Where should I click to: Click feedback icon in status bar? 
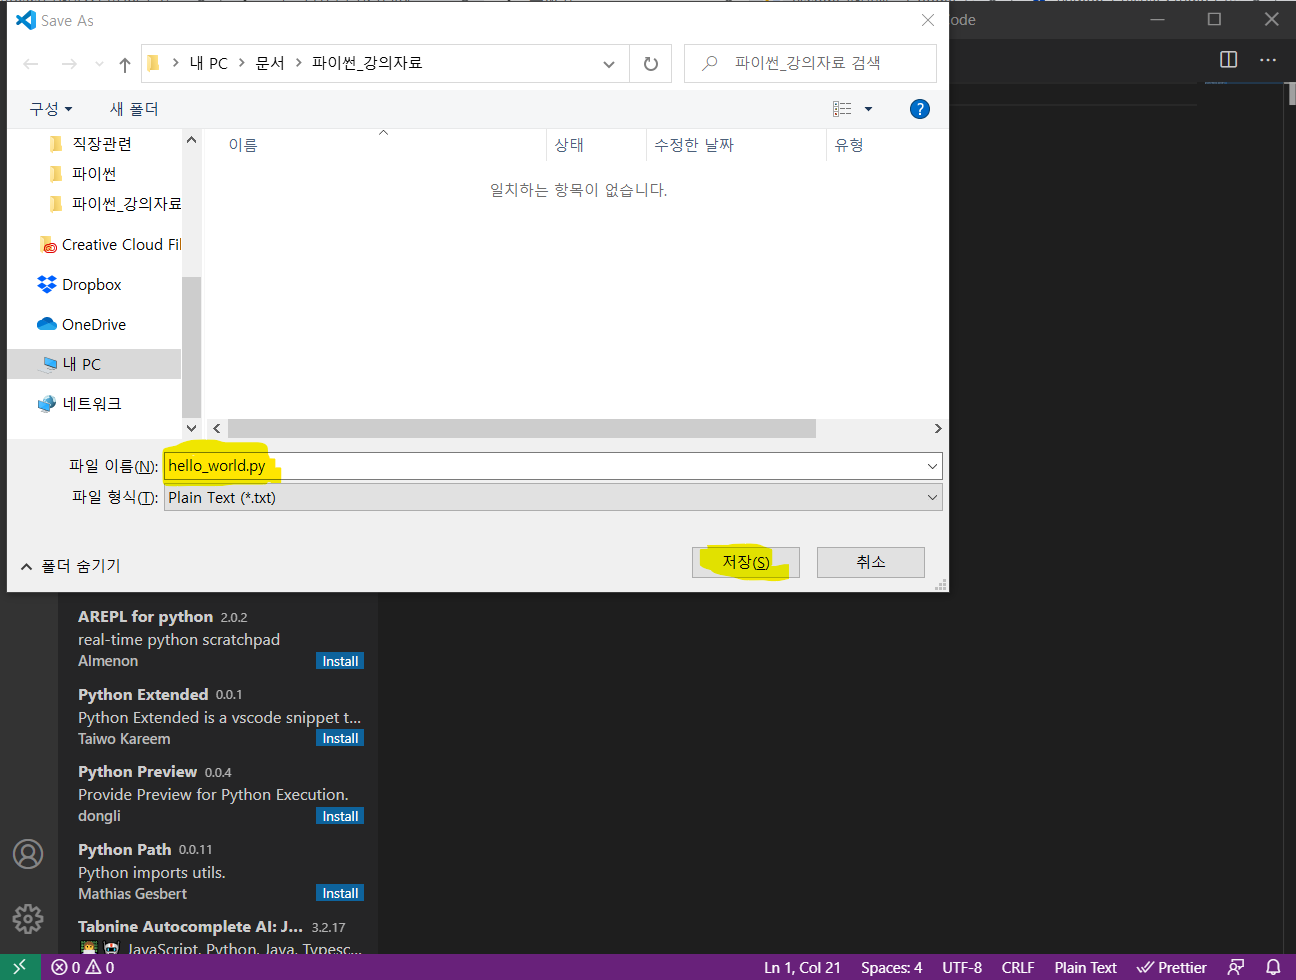point(1236,967)
